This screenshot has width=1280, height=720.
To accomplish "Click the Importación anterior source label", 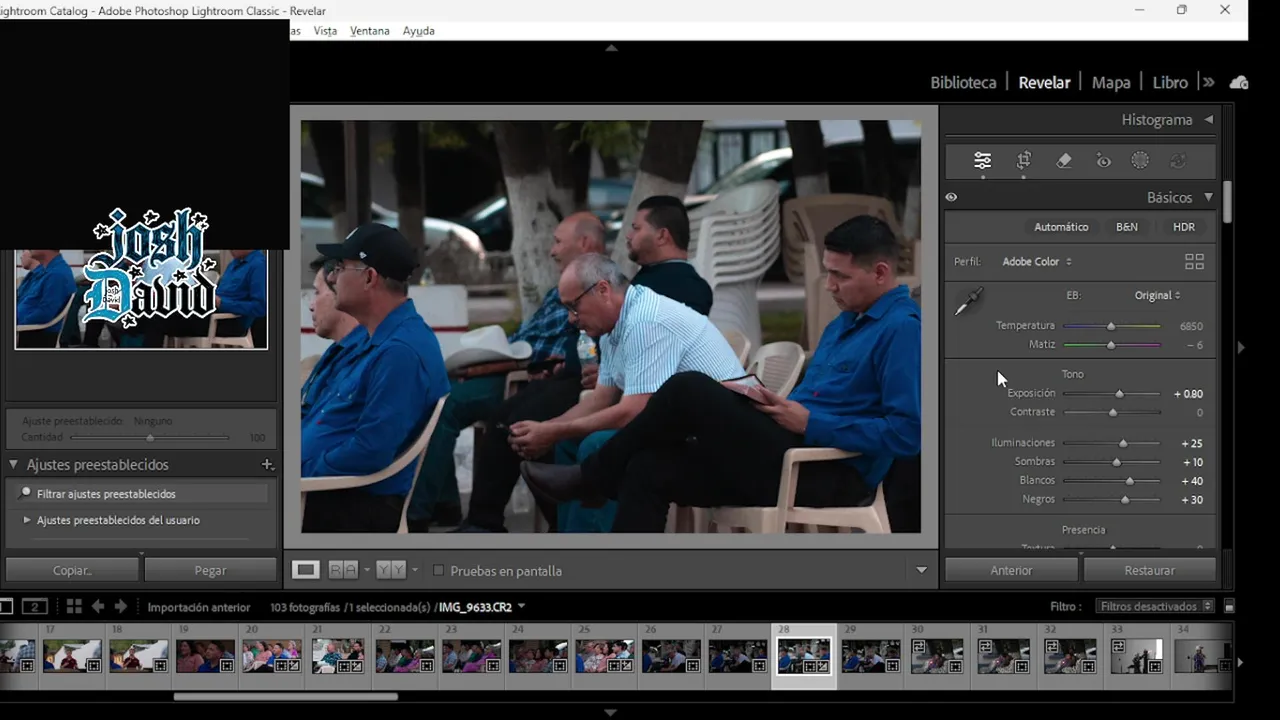I will [x=199, y=607].
